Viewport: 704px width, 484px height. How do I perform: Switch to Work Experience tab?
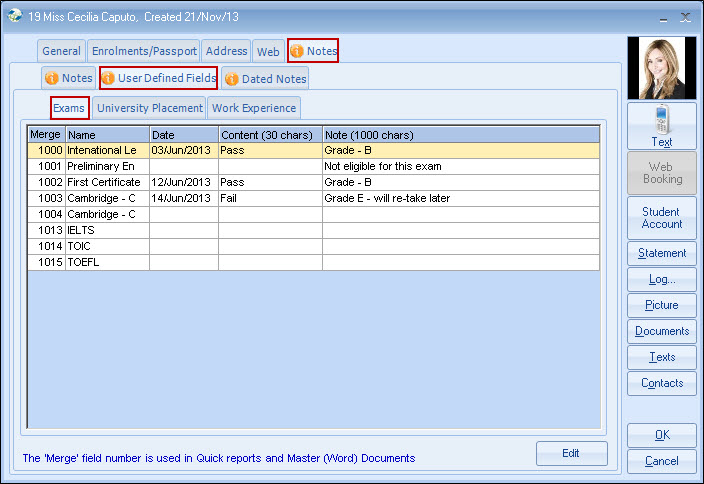click(254, 108)
